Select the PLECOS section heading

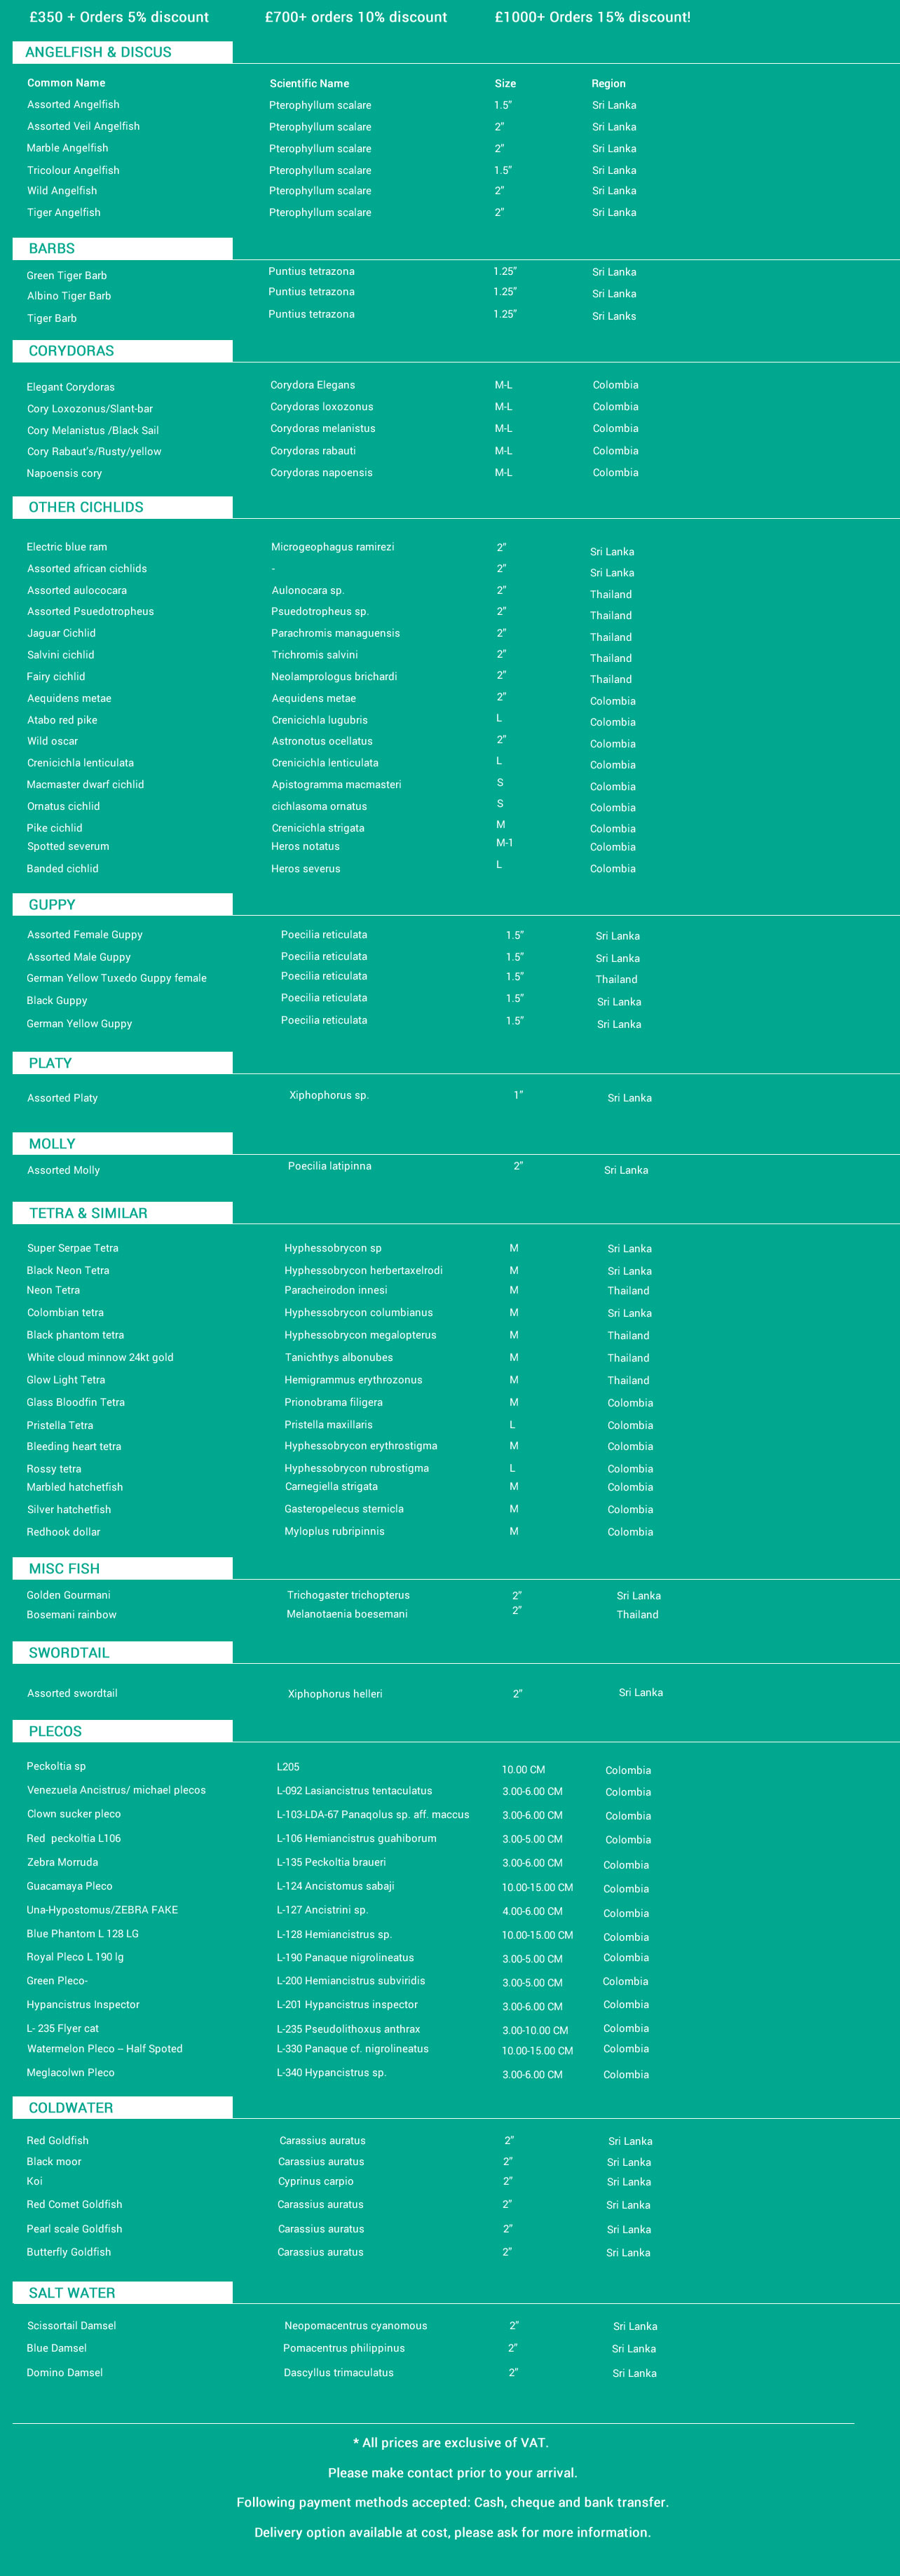click(x=55, y=1731)
